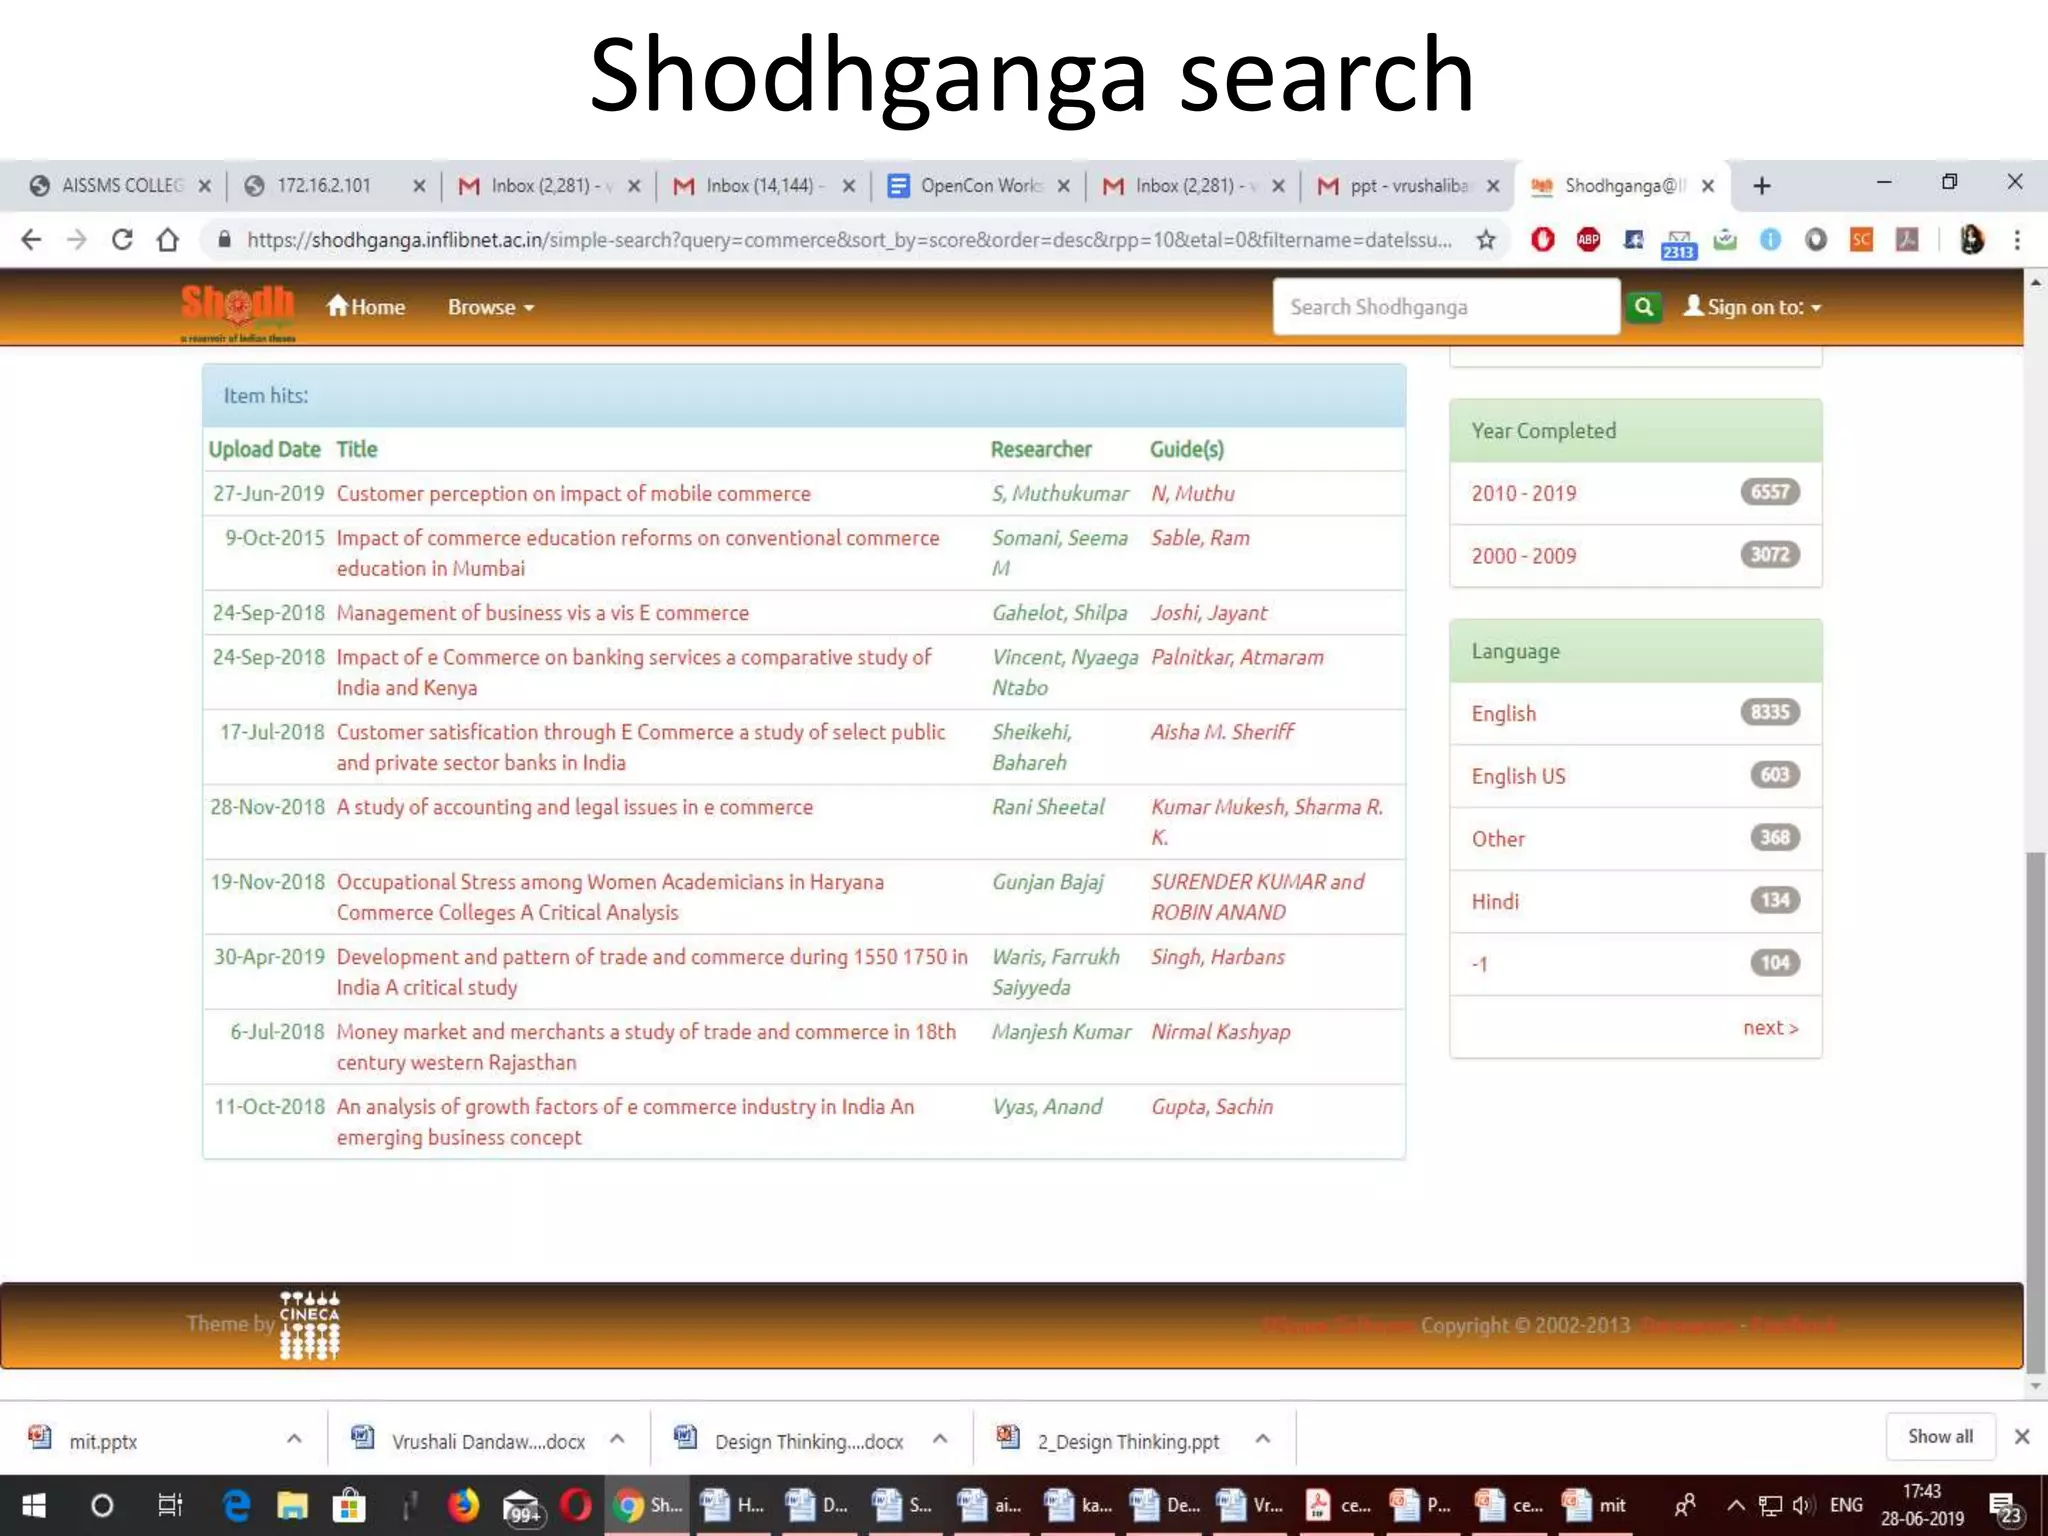Open File Explorer from the taskbar
2048x1536 pixels.
tap(292, 1505)
